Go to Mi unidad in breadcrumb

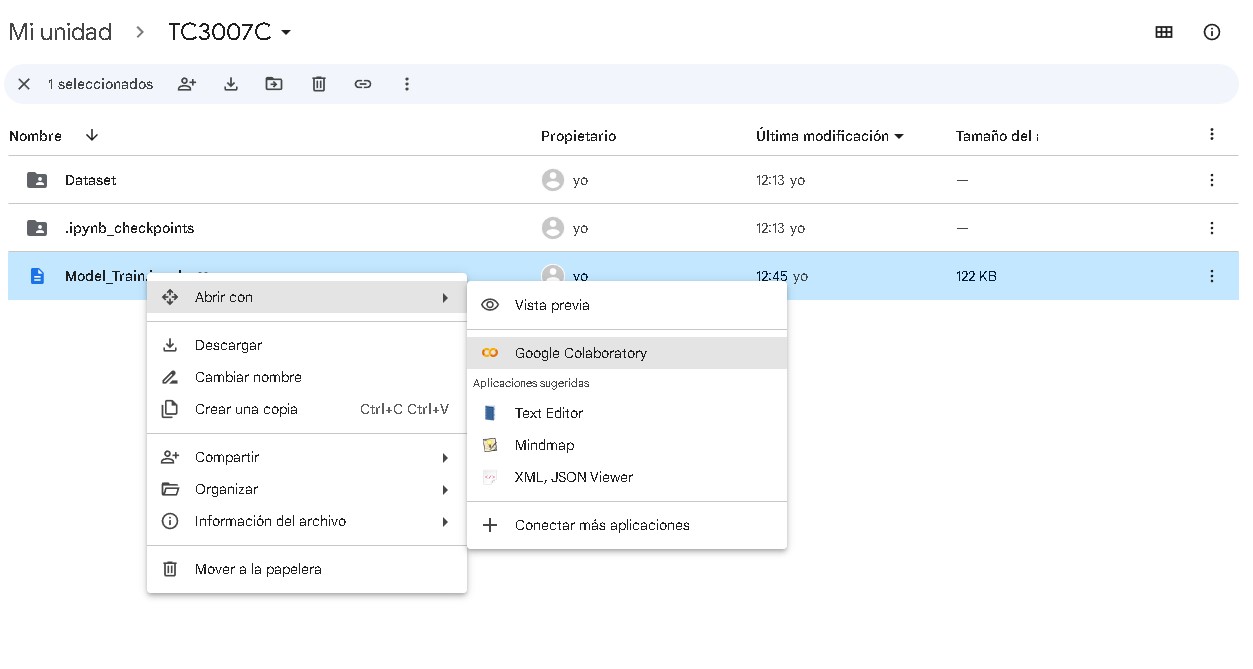point(60,32)
